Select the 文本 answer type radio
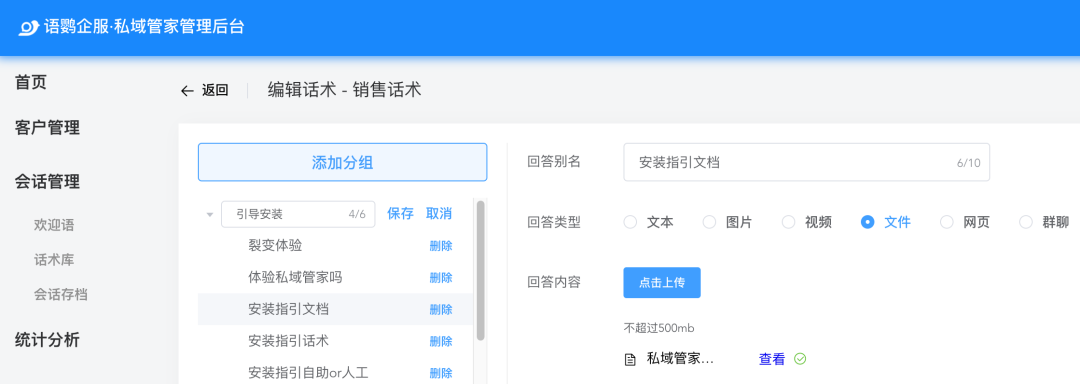The height and width of the screenshot is (384, 1080). (630, 222)
